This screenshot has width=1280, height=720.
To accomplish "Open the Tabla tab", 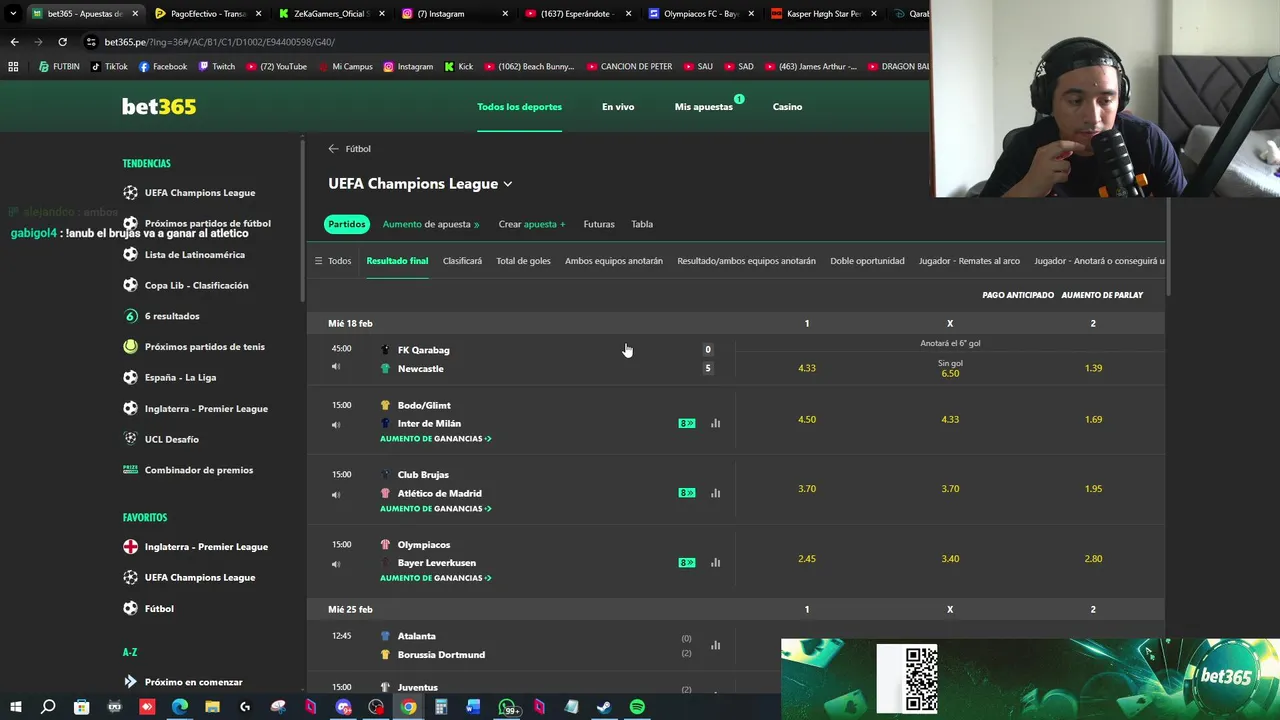I will [642, 224].
